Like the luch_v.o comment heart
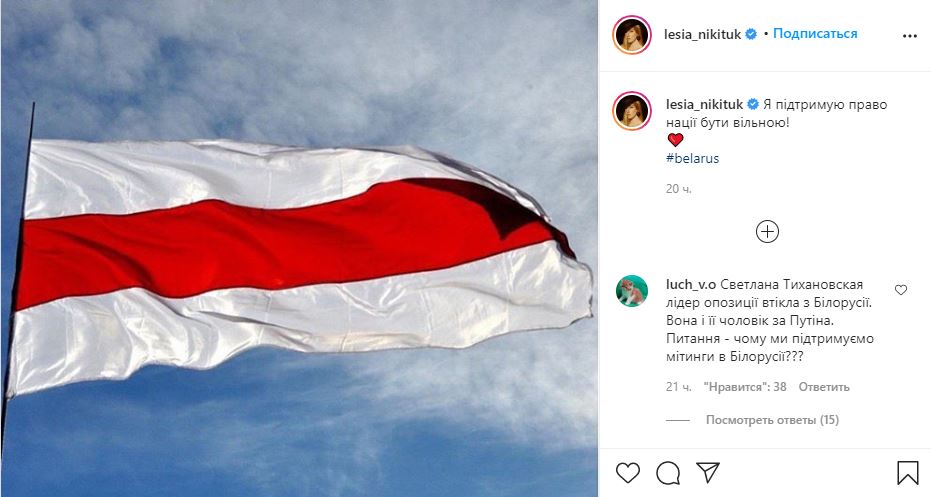 (901, 290)
